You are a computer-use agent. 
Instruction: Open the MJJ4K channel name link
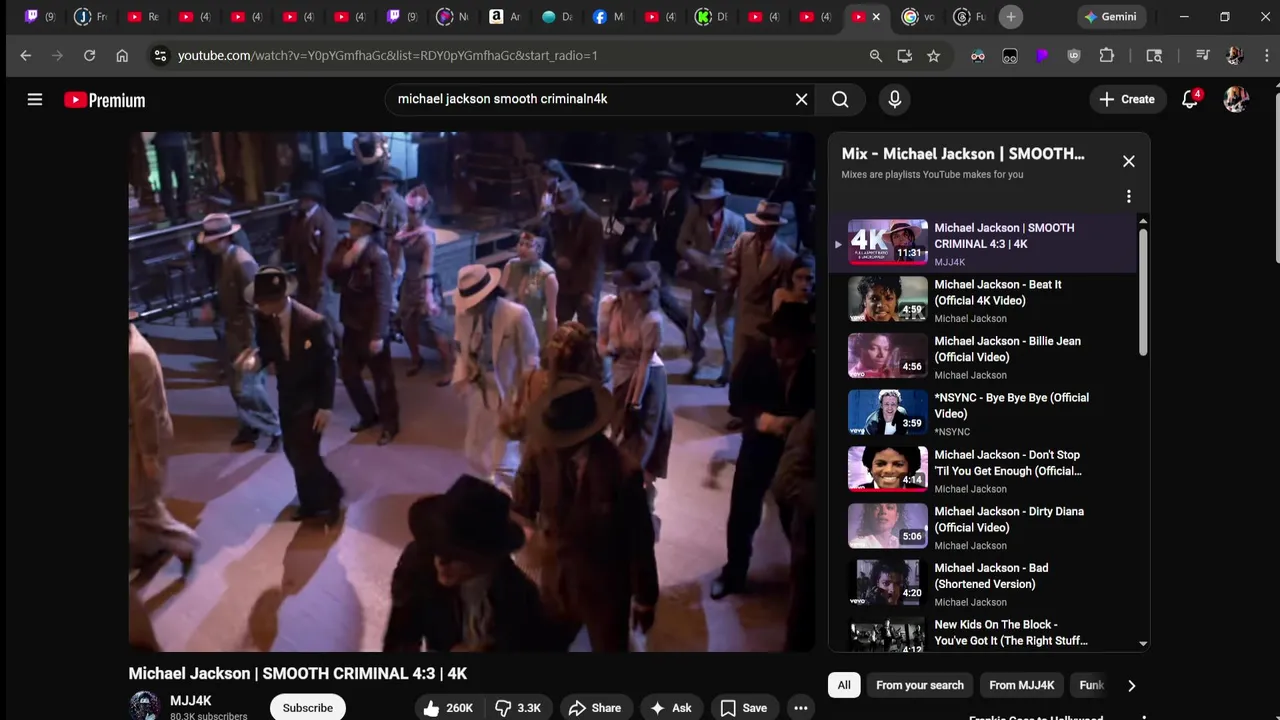(x=190, y=701)
